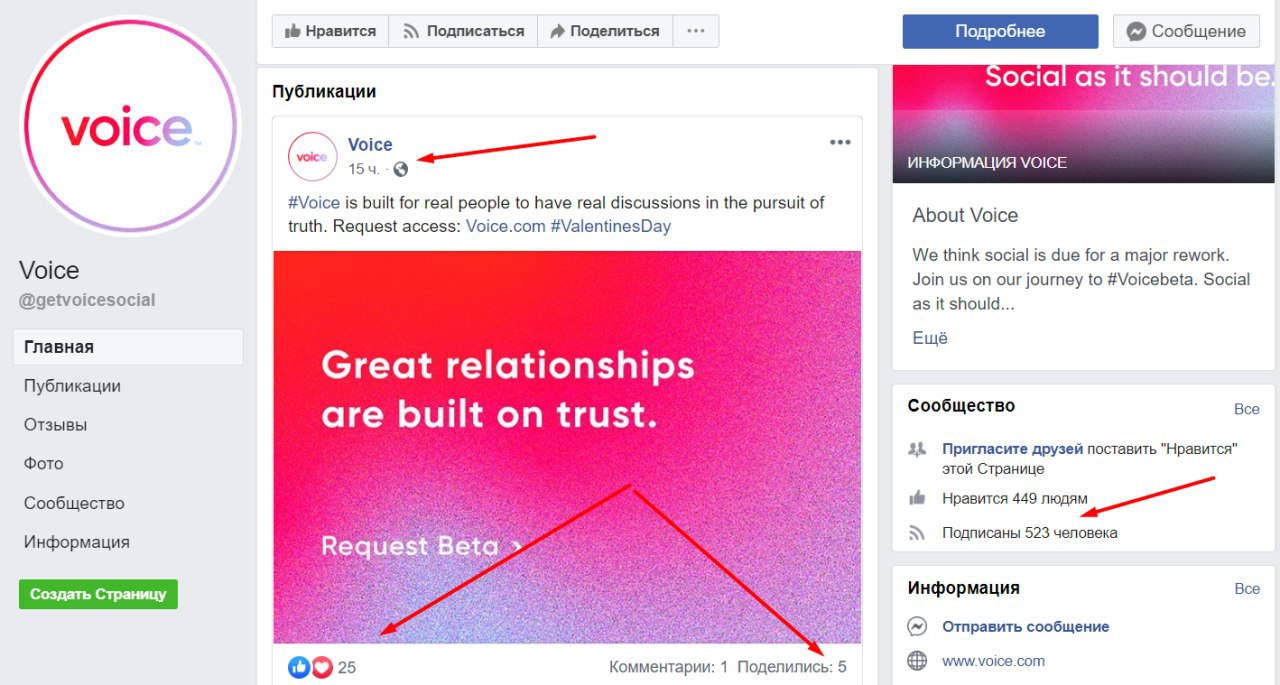Click the Request Beta post image

567,447
